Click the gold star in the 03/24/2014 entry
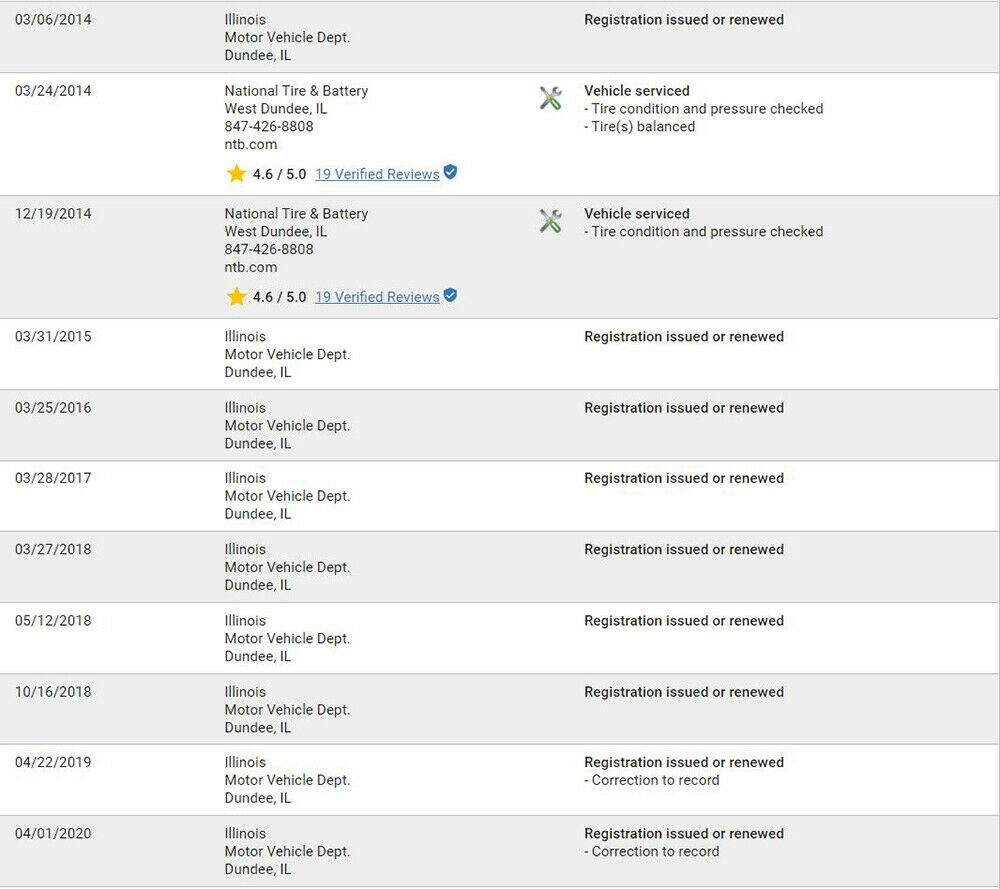 tap(236, 174)
